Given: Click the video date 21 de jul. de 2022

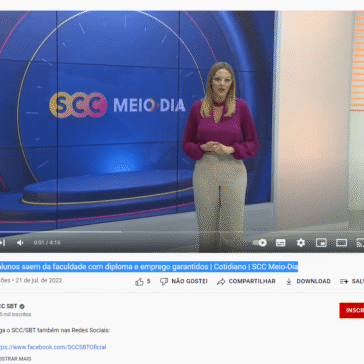Looking at the screenshot, I should click(x=38, y=281).
